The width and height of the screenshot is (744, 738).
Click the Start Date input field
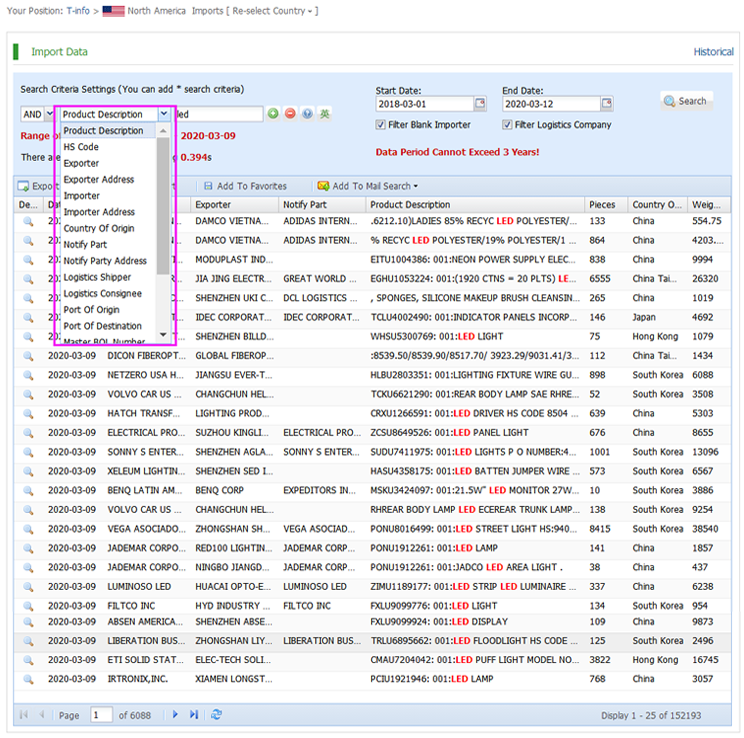click(425, 103)
